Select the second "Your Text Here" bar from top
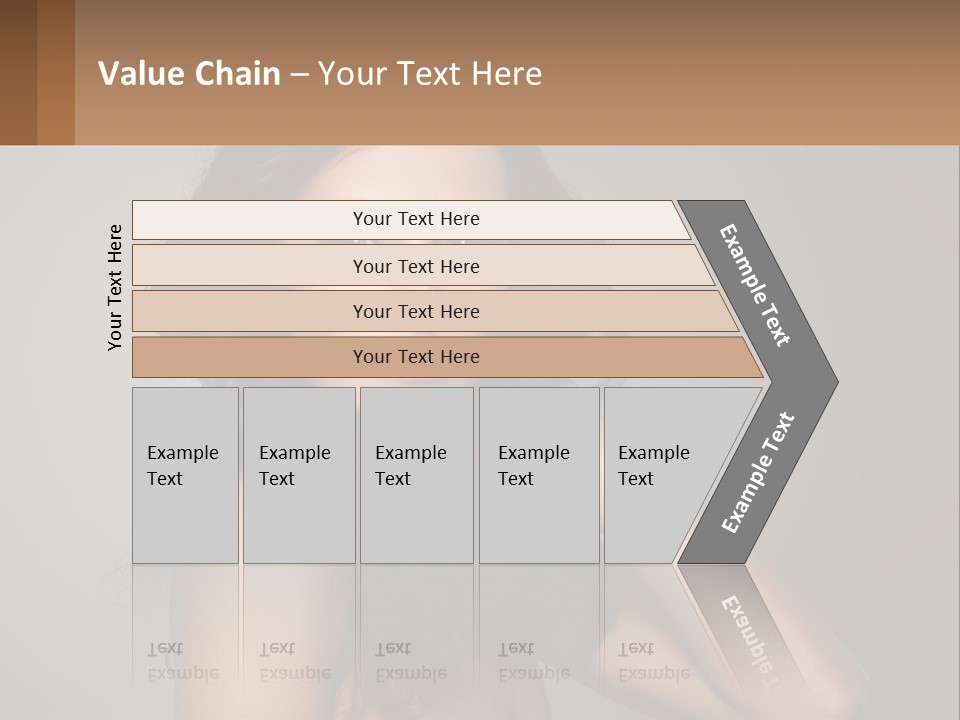The width and height of the screenshot is (960, 720). [x=416, y=266]
